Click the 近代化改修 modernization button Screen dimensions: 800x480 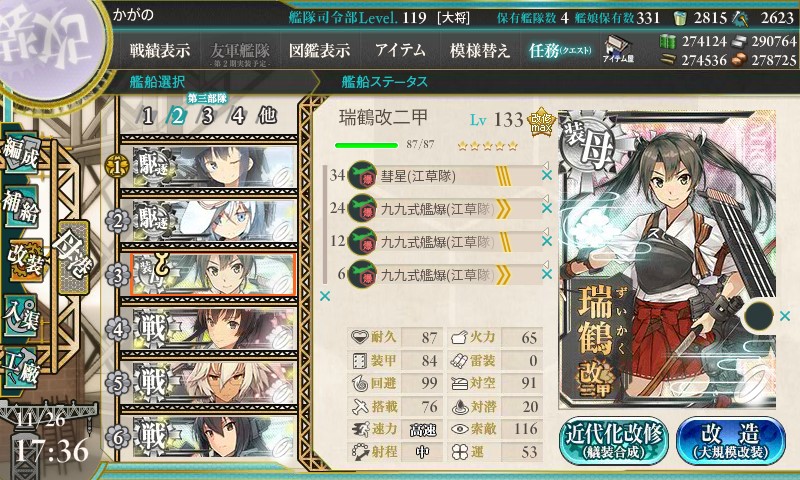pyautogui.click(x=614, y=441)
